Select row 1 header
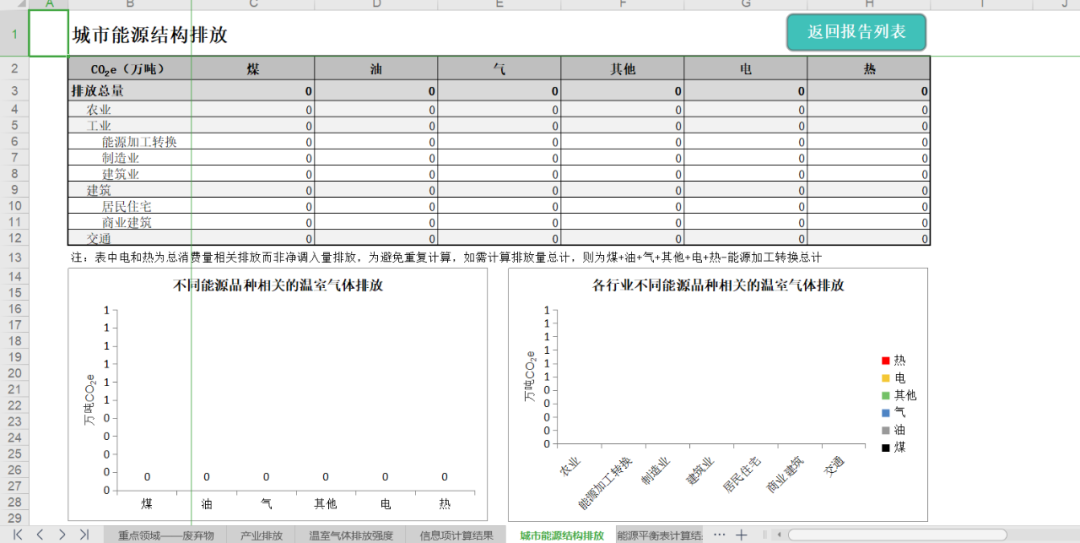Screen dimensions: 1080x543 (x=14, y=33)
